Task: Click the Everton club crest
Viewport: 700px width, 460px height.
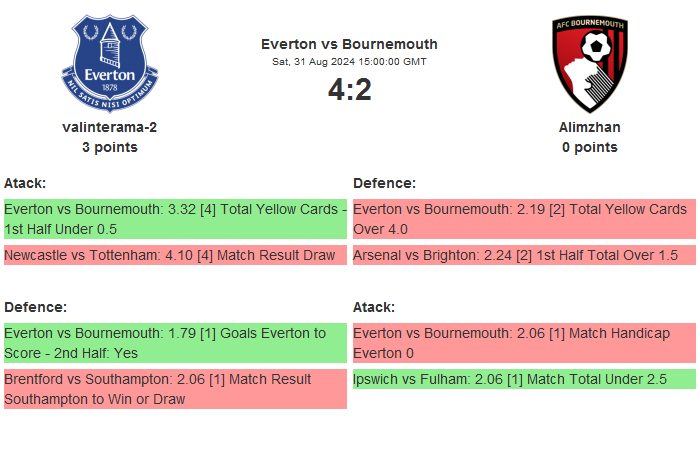Action: point(110,64)
